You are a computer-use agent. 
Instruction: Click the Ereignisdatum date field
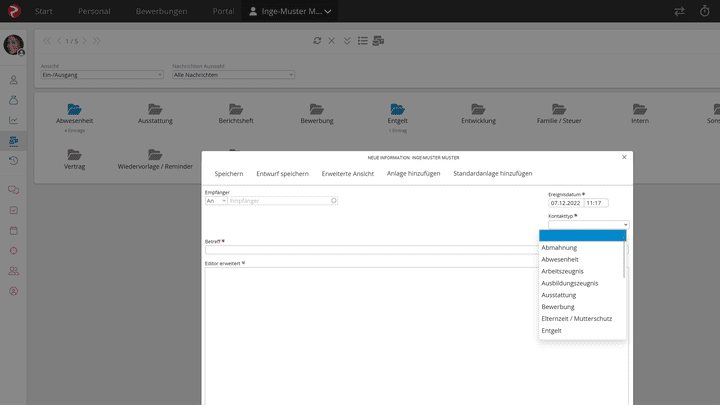[565, 203]
